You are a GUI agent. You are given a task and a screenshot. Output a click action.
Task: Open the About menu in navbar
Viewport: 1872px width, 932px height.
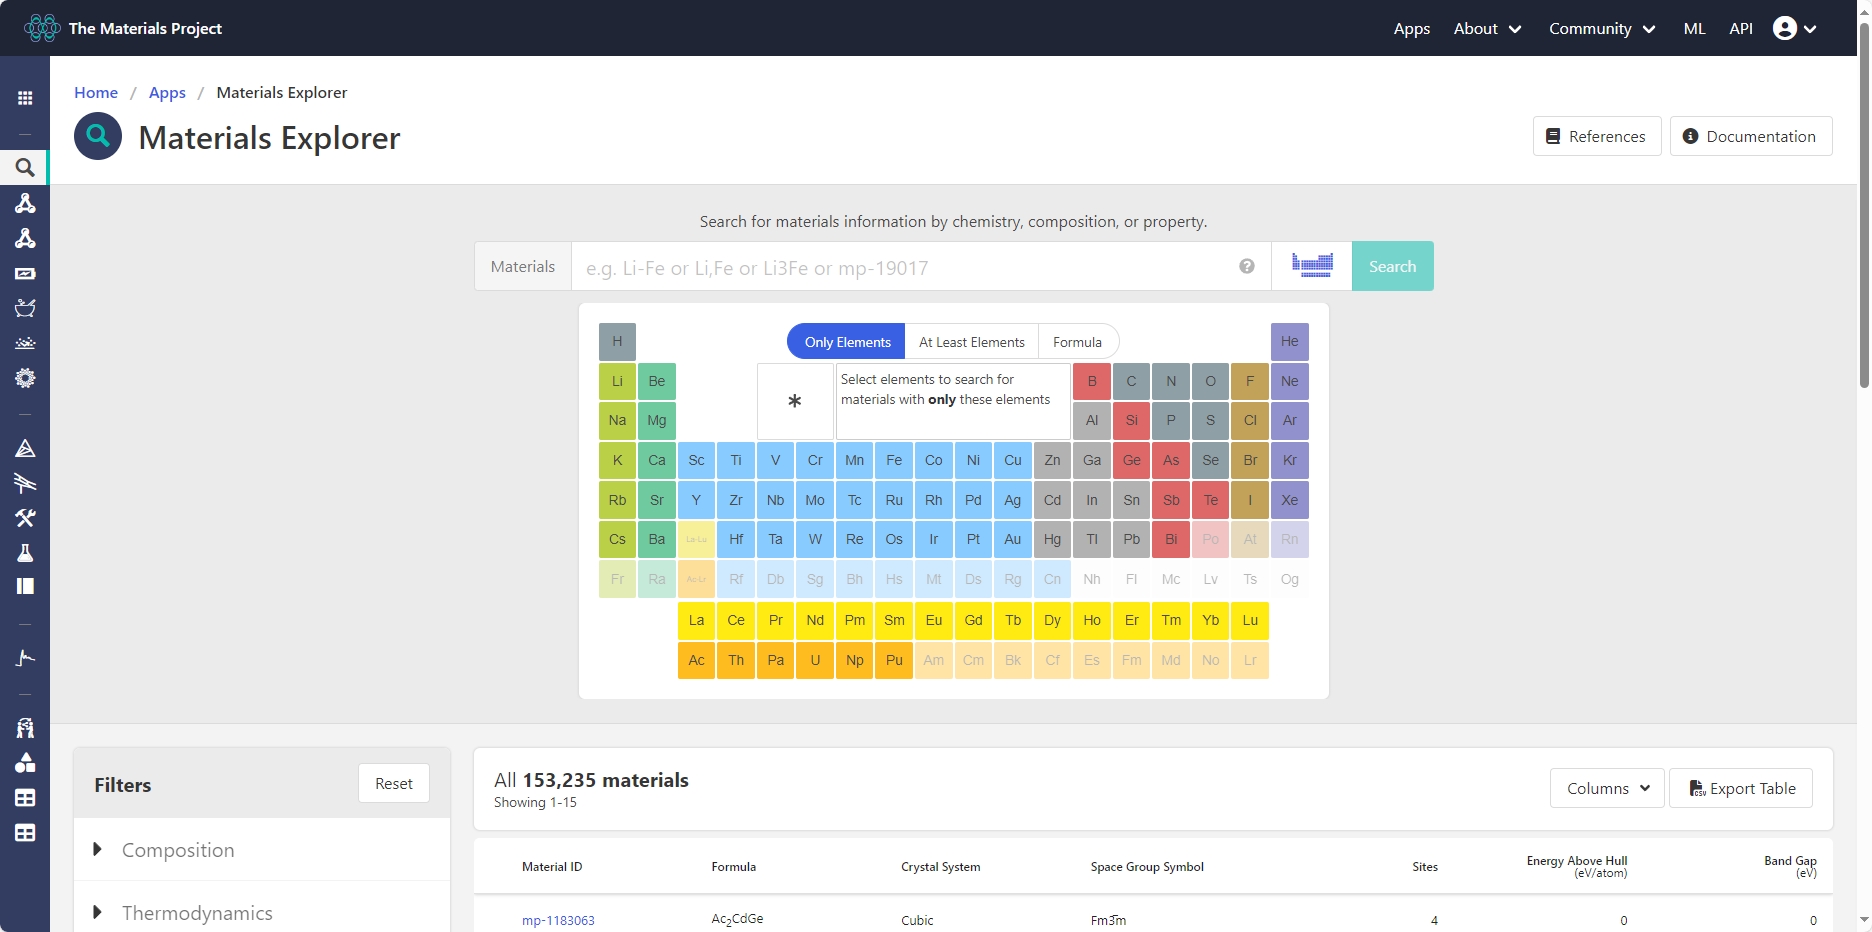click(1487, 28)
